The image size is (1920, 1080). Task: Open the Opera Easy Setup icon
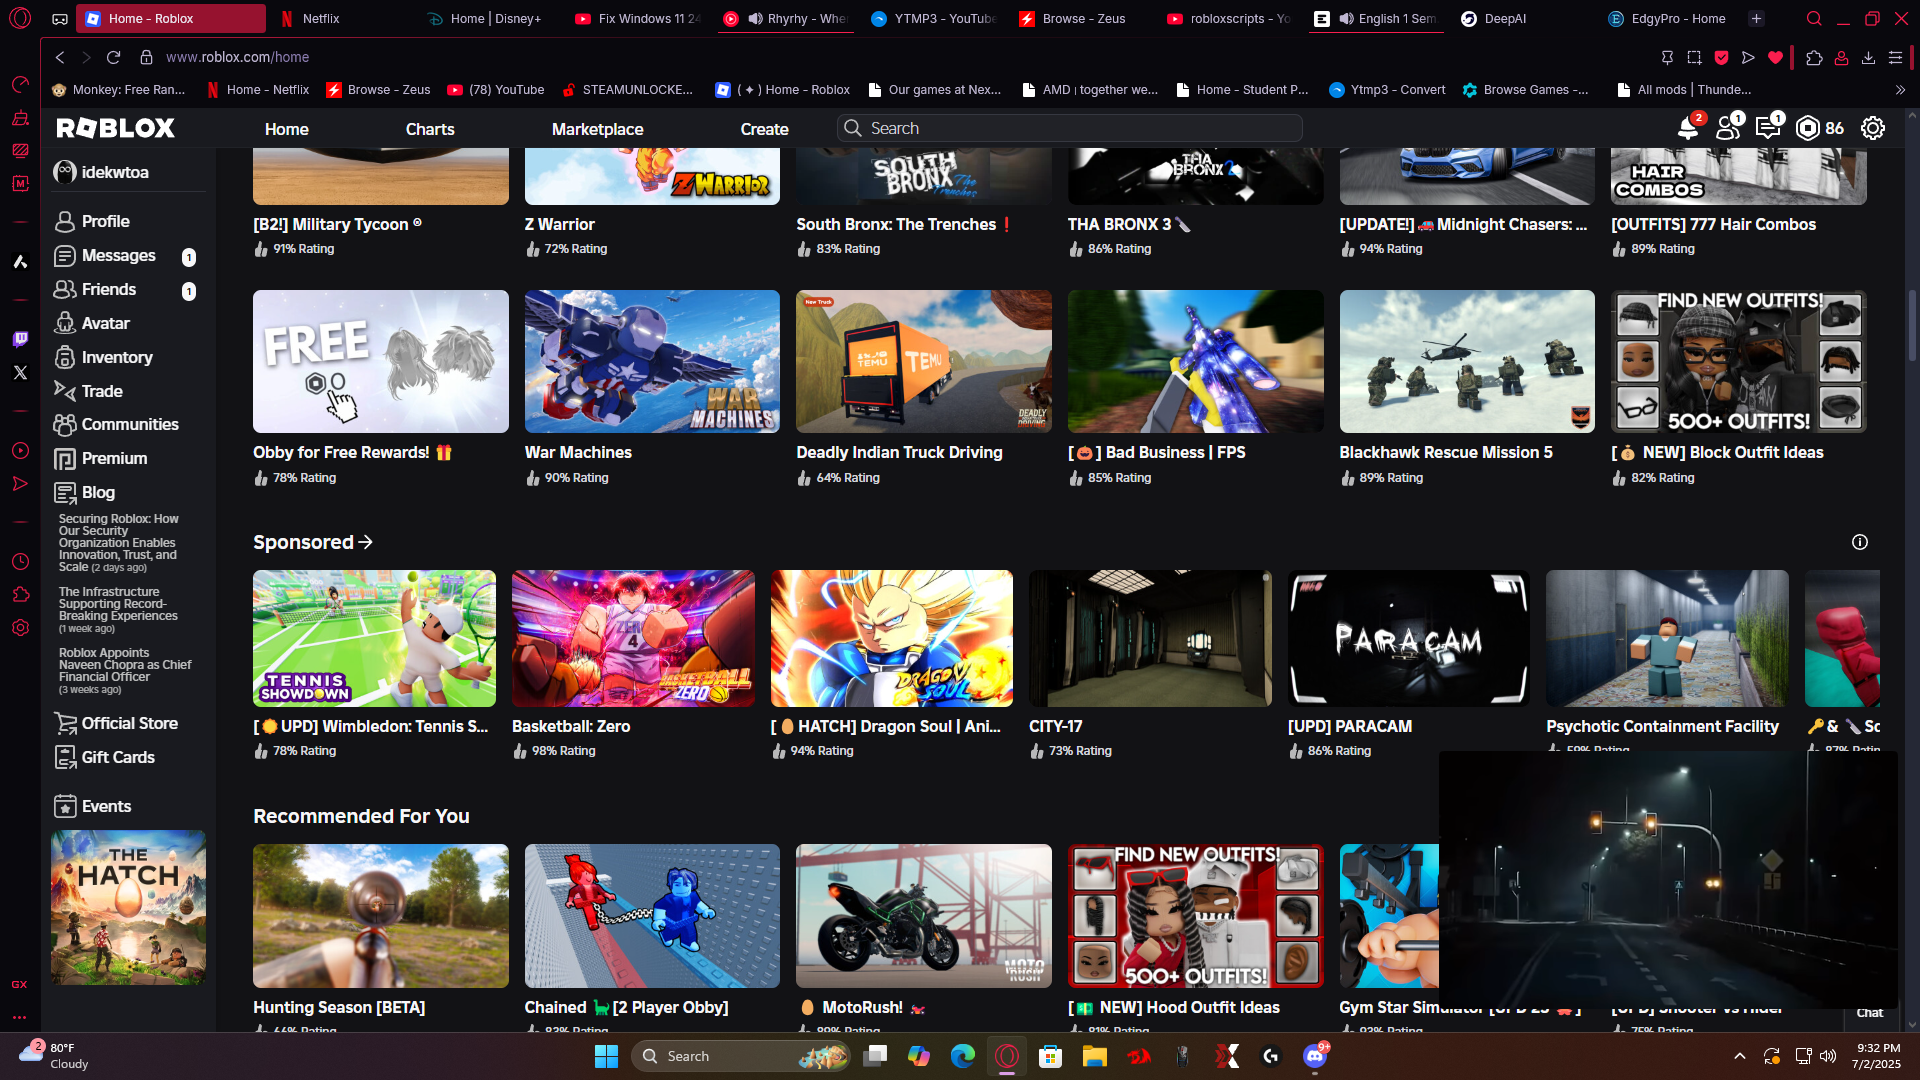tap(1895, 57)
